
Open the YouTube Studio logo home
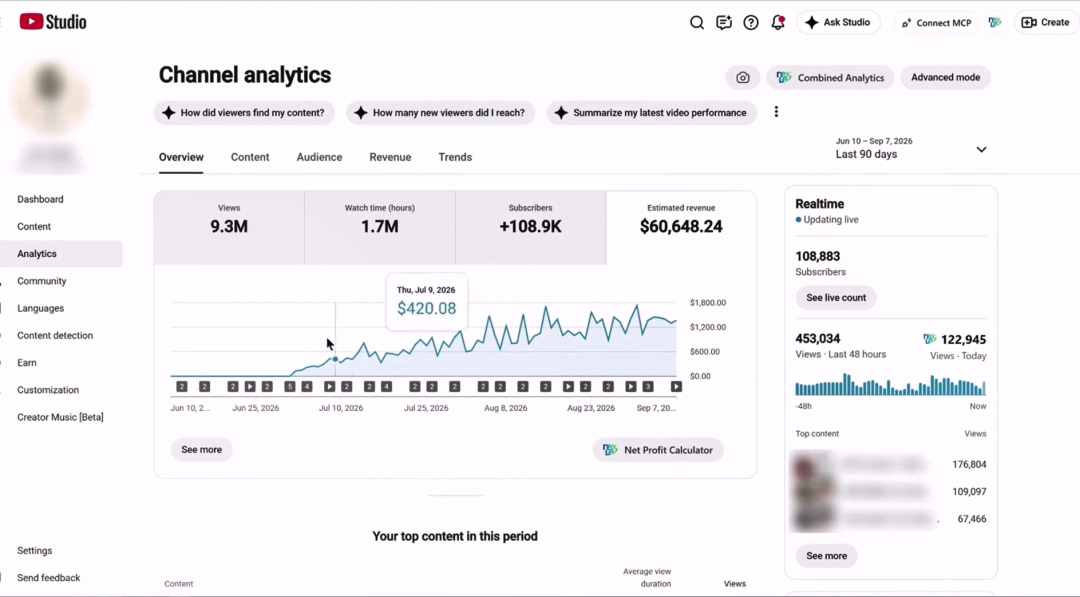[53, 22]
